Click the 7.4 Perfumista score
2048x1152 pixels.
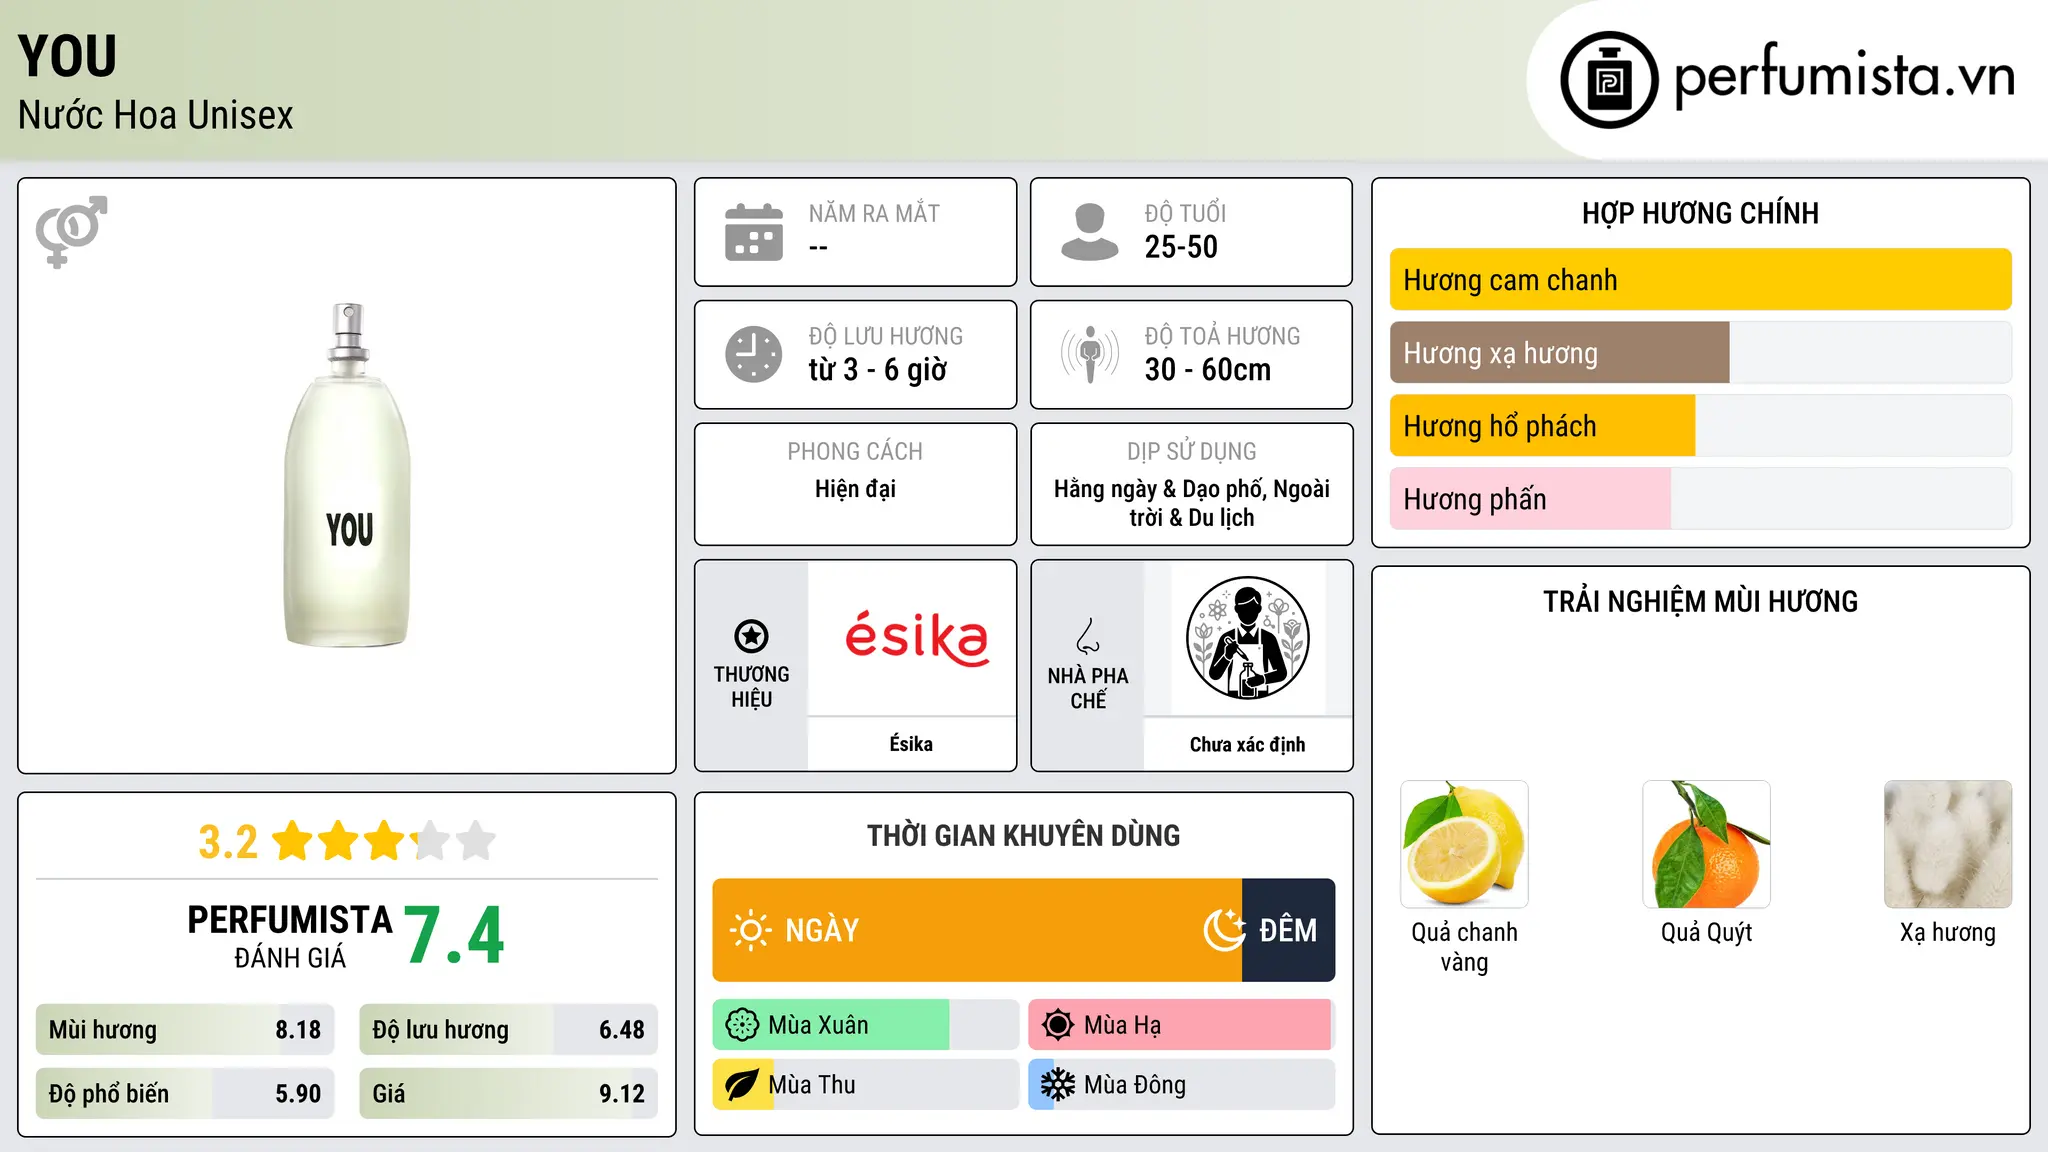coord(455,936)
